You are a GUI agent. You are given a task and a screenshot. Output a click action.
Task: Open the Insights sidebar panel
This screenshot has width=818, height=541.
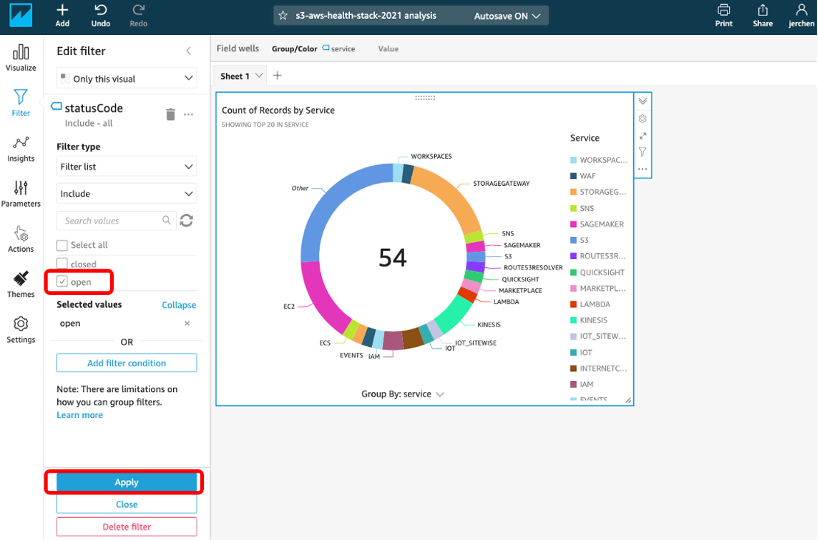pos(20,147)
